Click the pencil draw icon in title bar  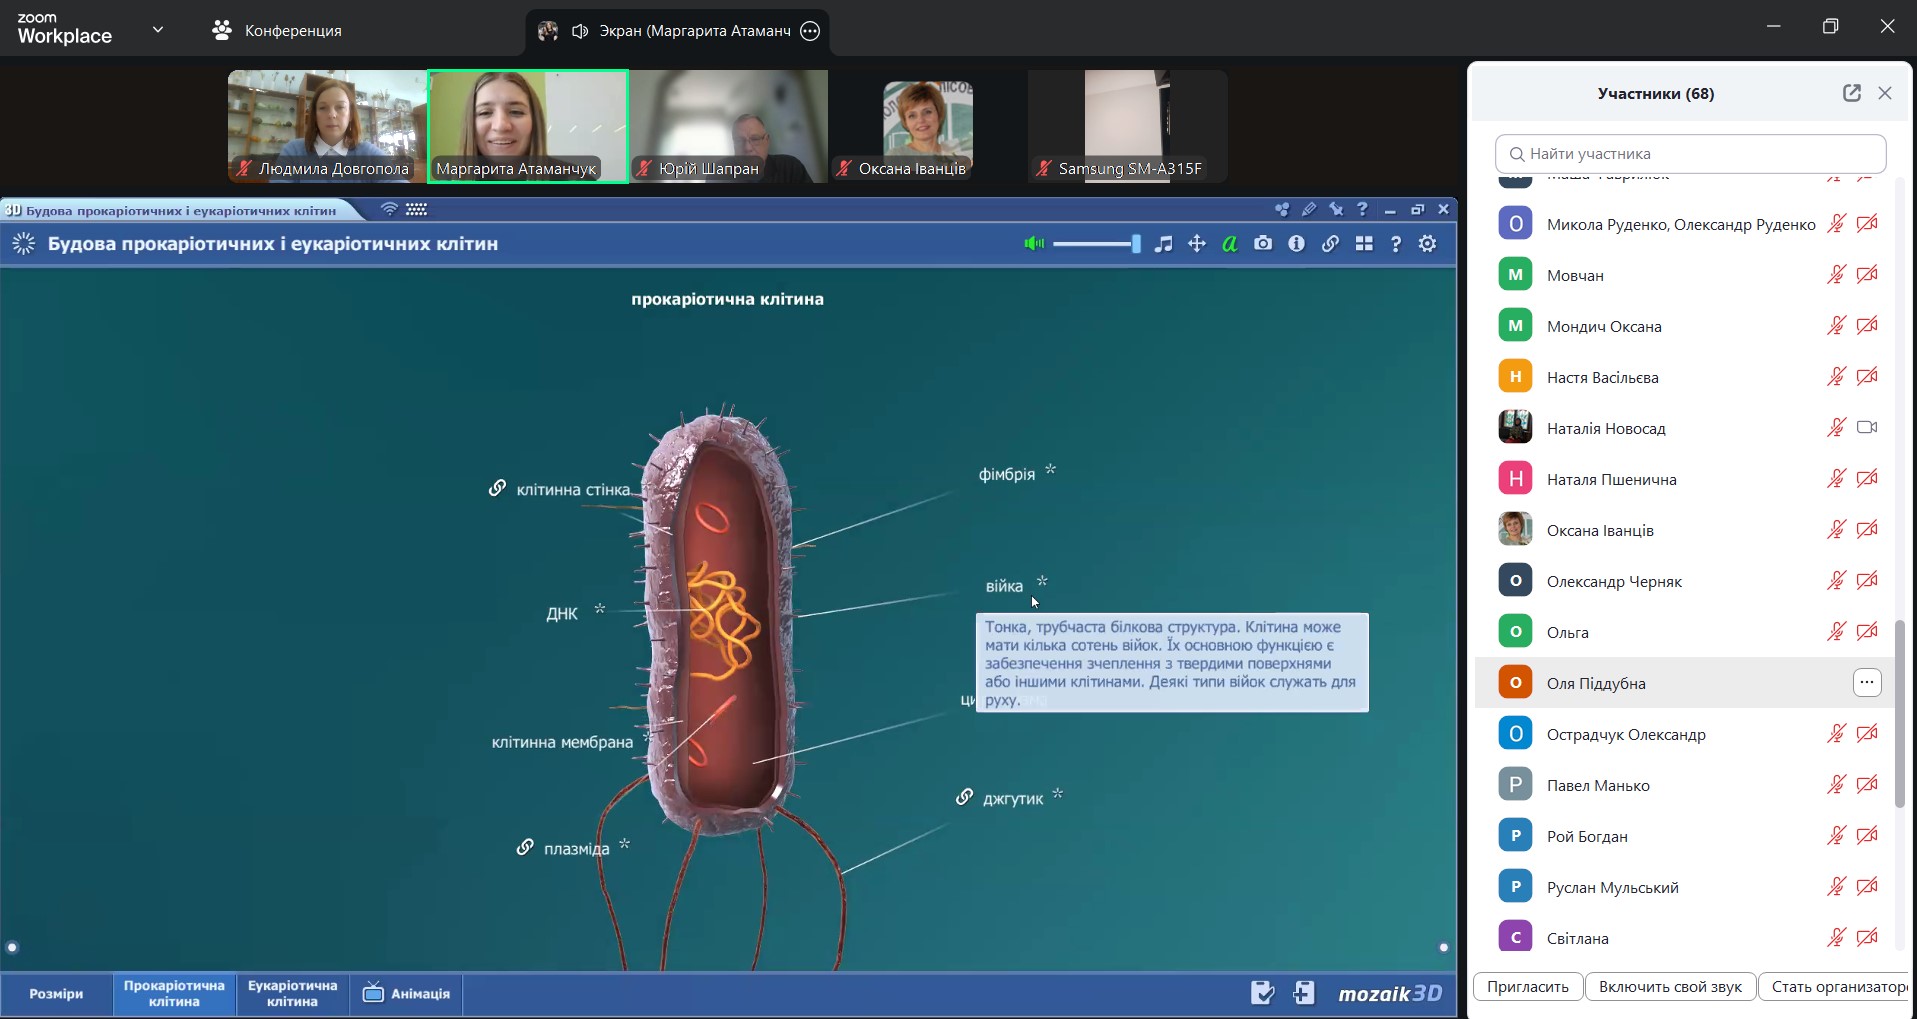point(1308,209)
